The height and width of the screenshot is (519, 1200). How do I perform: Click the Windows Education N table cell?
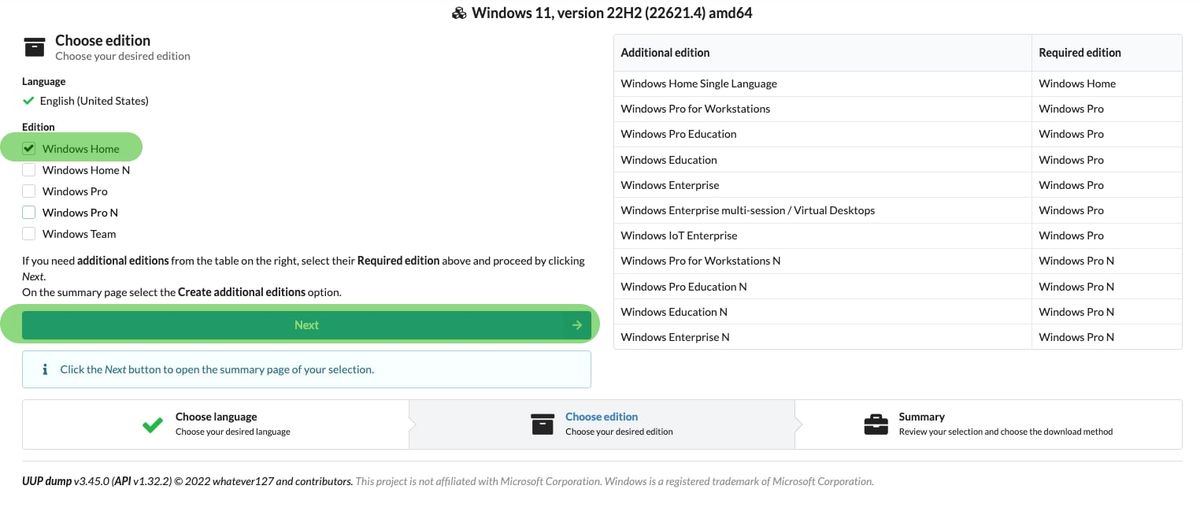point(822,312)
